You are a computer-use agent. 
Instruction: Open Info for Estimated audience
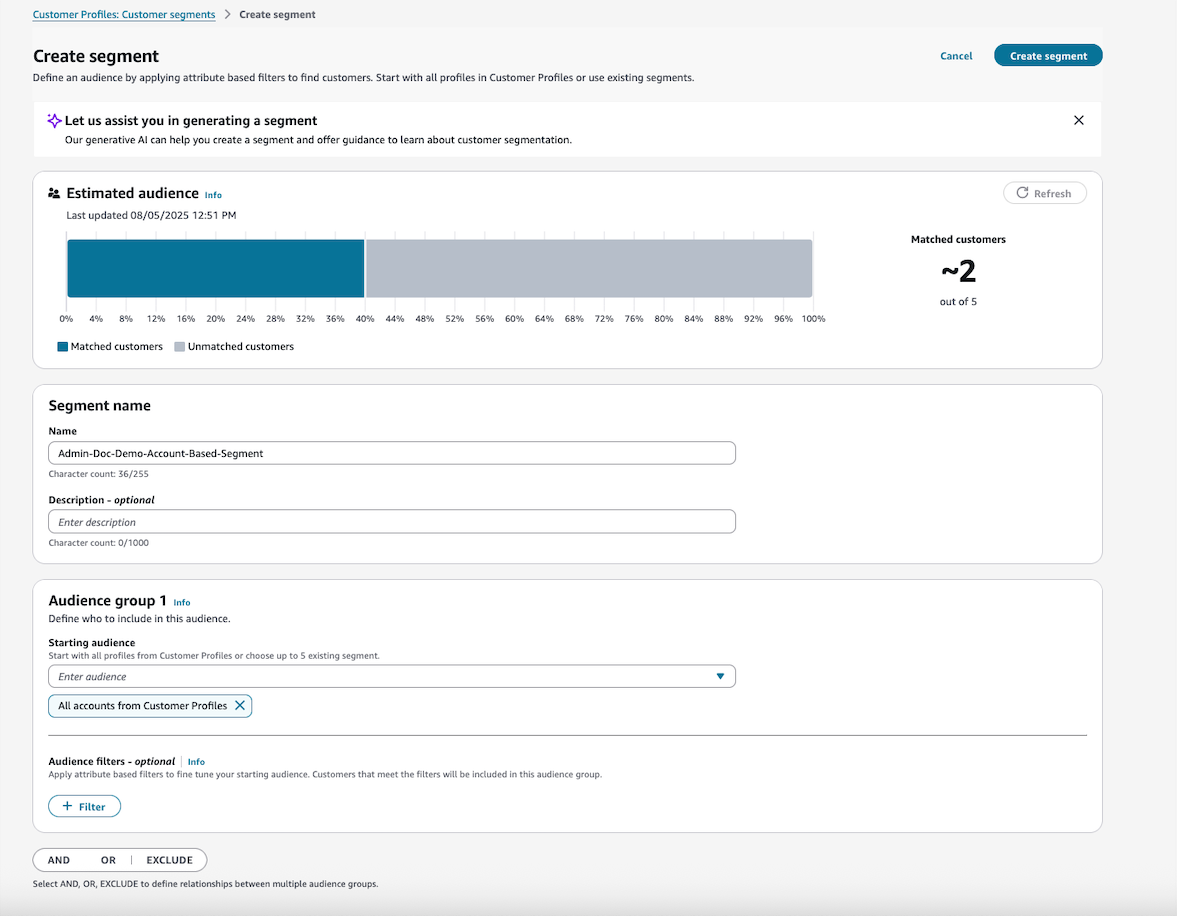pyautogui.click(x=213, y=194)
